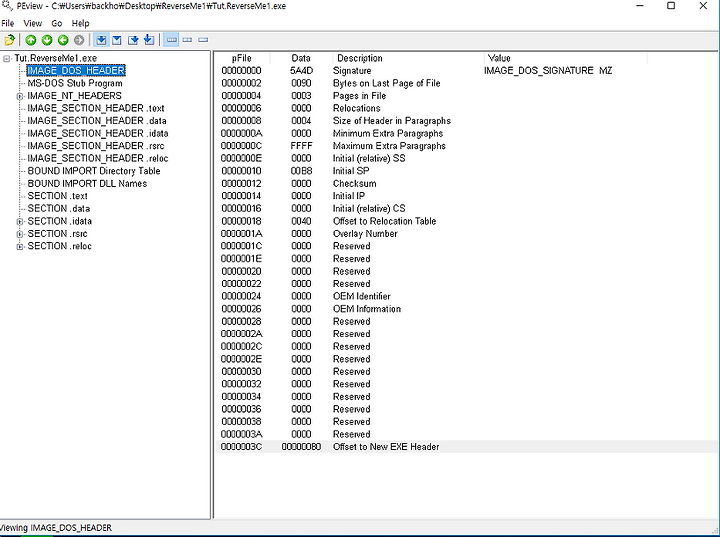Click the second blue address-view toolbar icon
Viewport: 720px width, 537px height.
point(117,40)
